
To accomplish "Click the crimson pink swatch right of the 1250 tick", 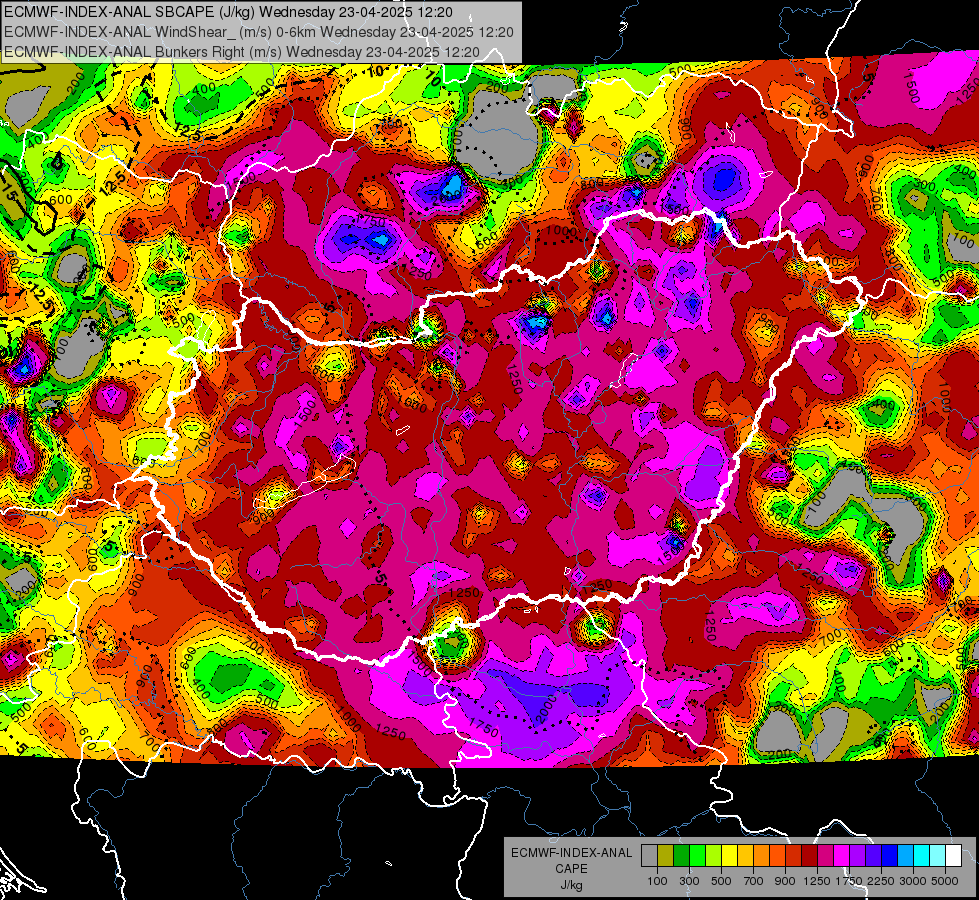I will (x=825, y=856).
